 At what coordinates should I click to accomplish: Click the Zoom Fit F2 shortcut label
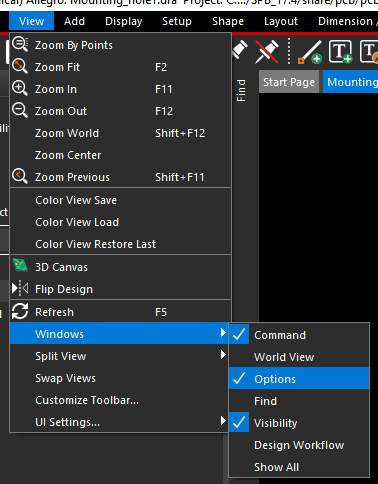pos(161,67)
